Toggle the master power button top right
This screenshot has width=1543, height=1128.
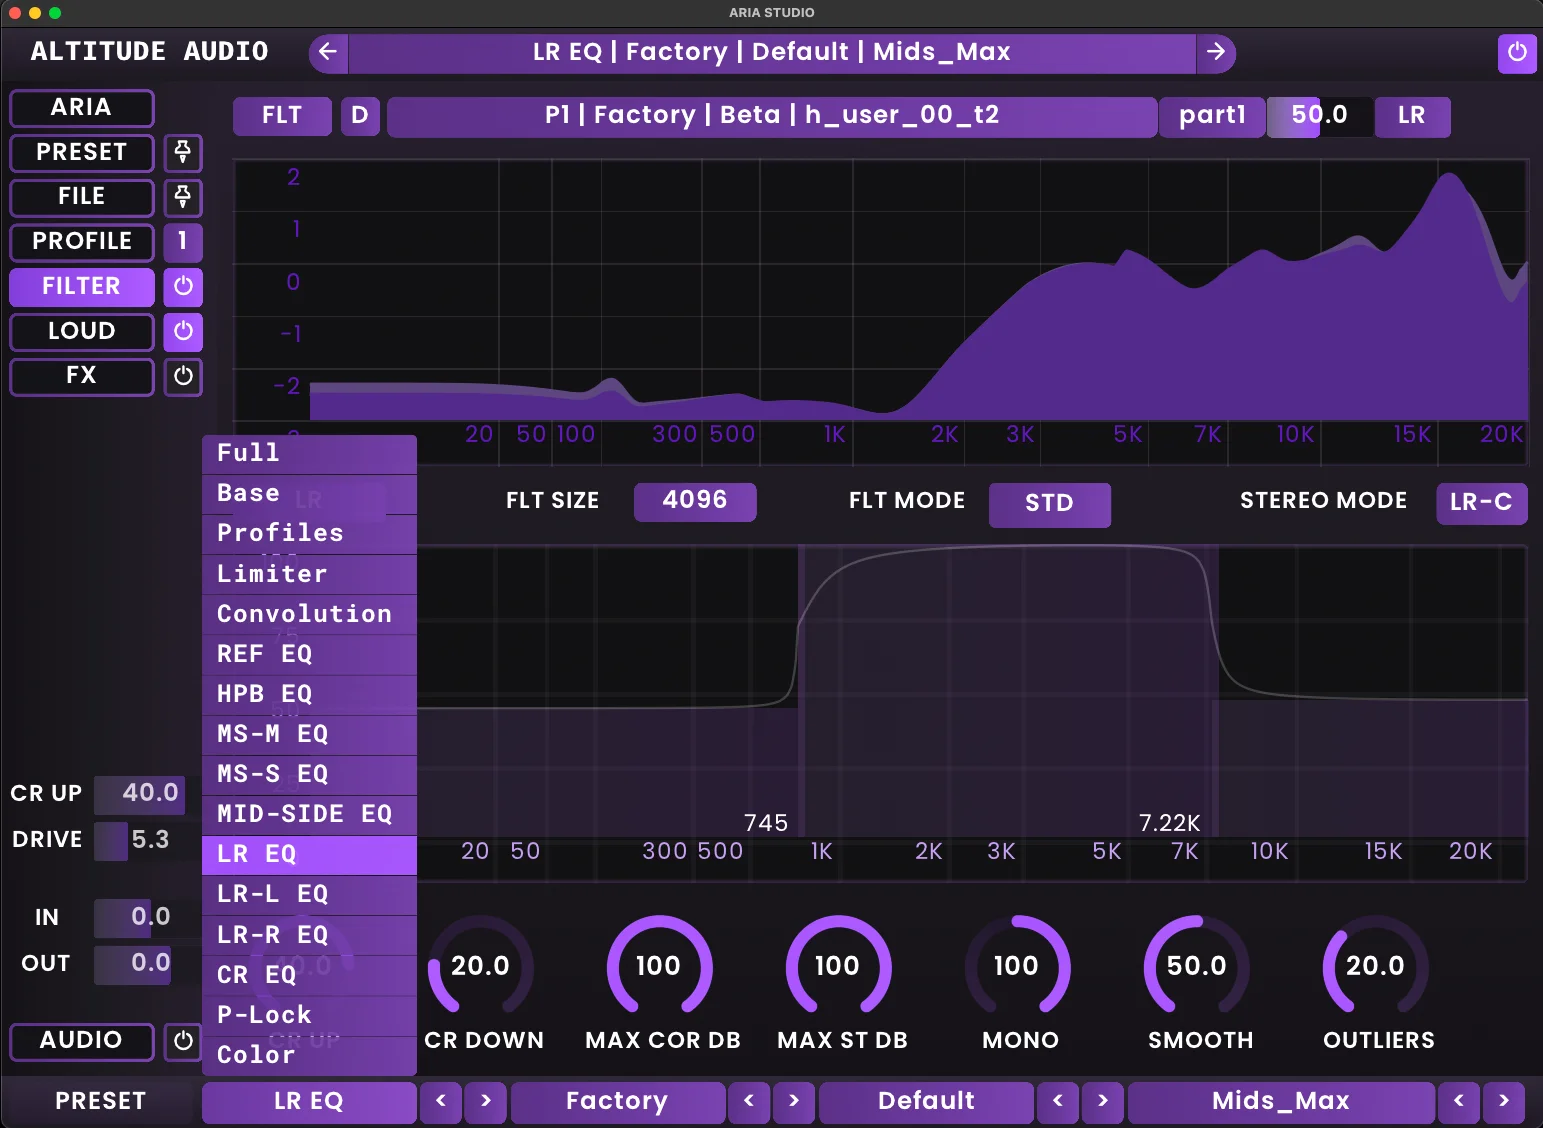pyautogui.click(x=1518, y=54)
